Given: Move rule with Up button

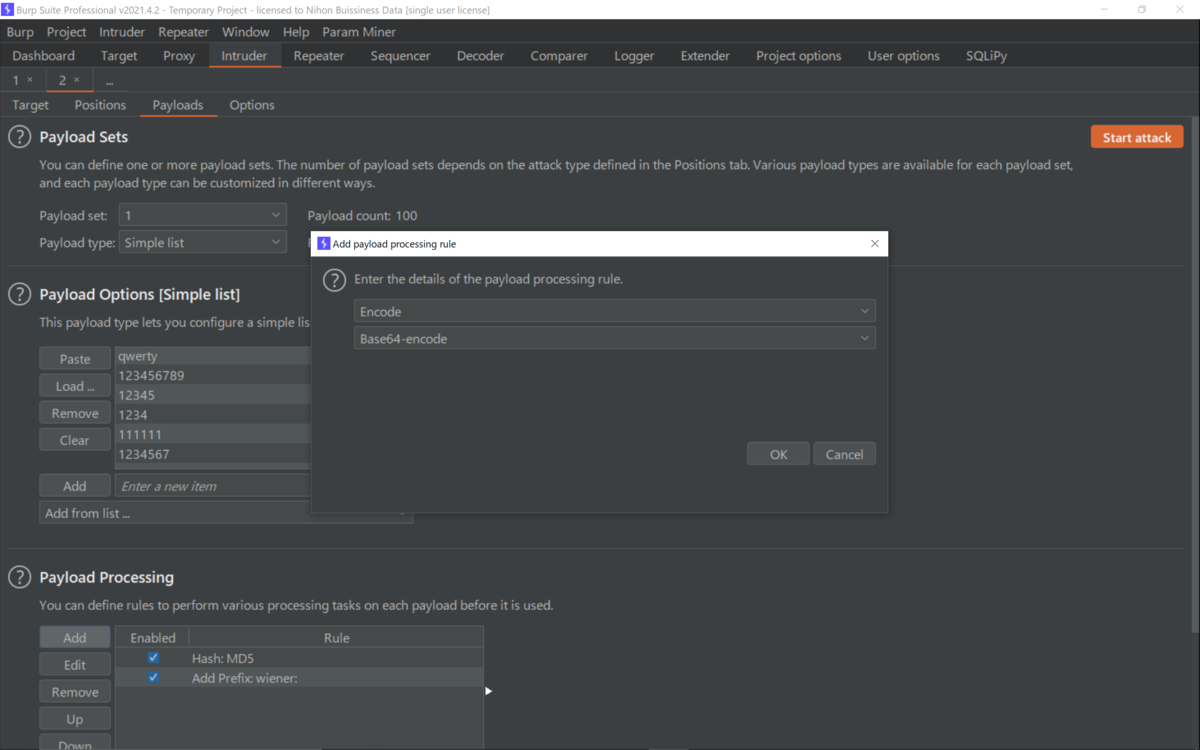Looking at the screenshot, I should point(75,719).
